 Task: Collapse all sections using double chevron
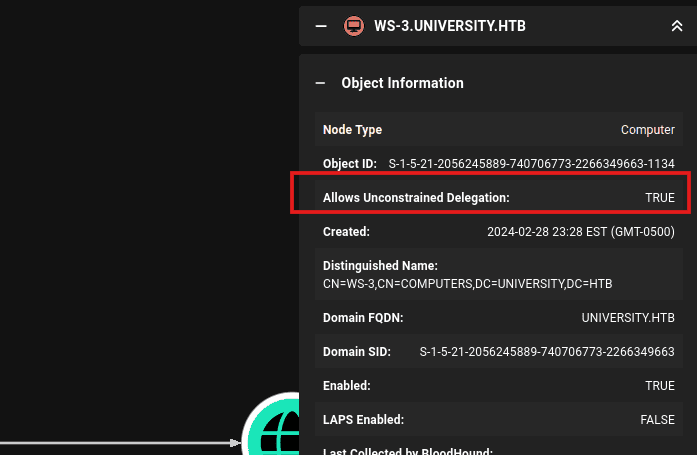coord(676,26)
